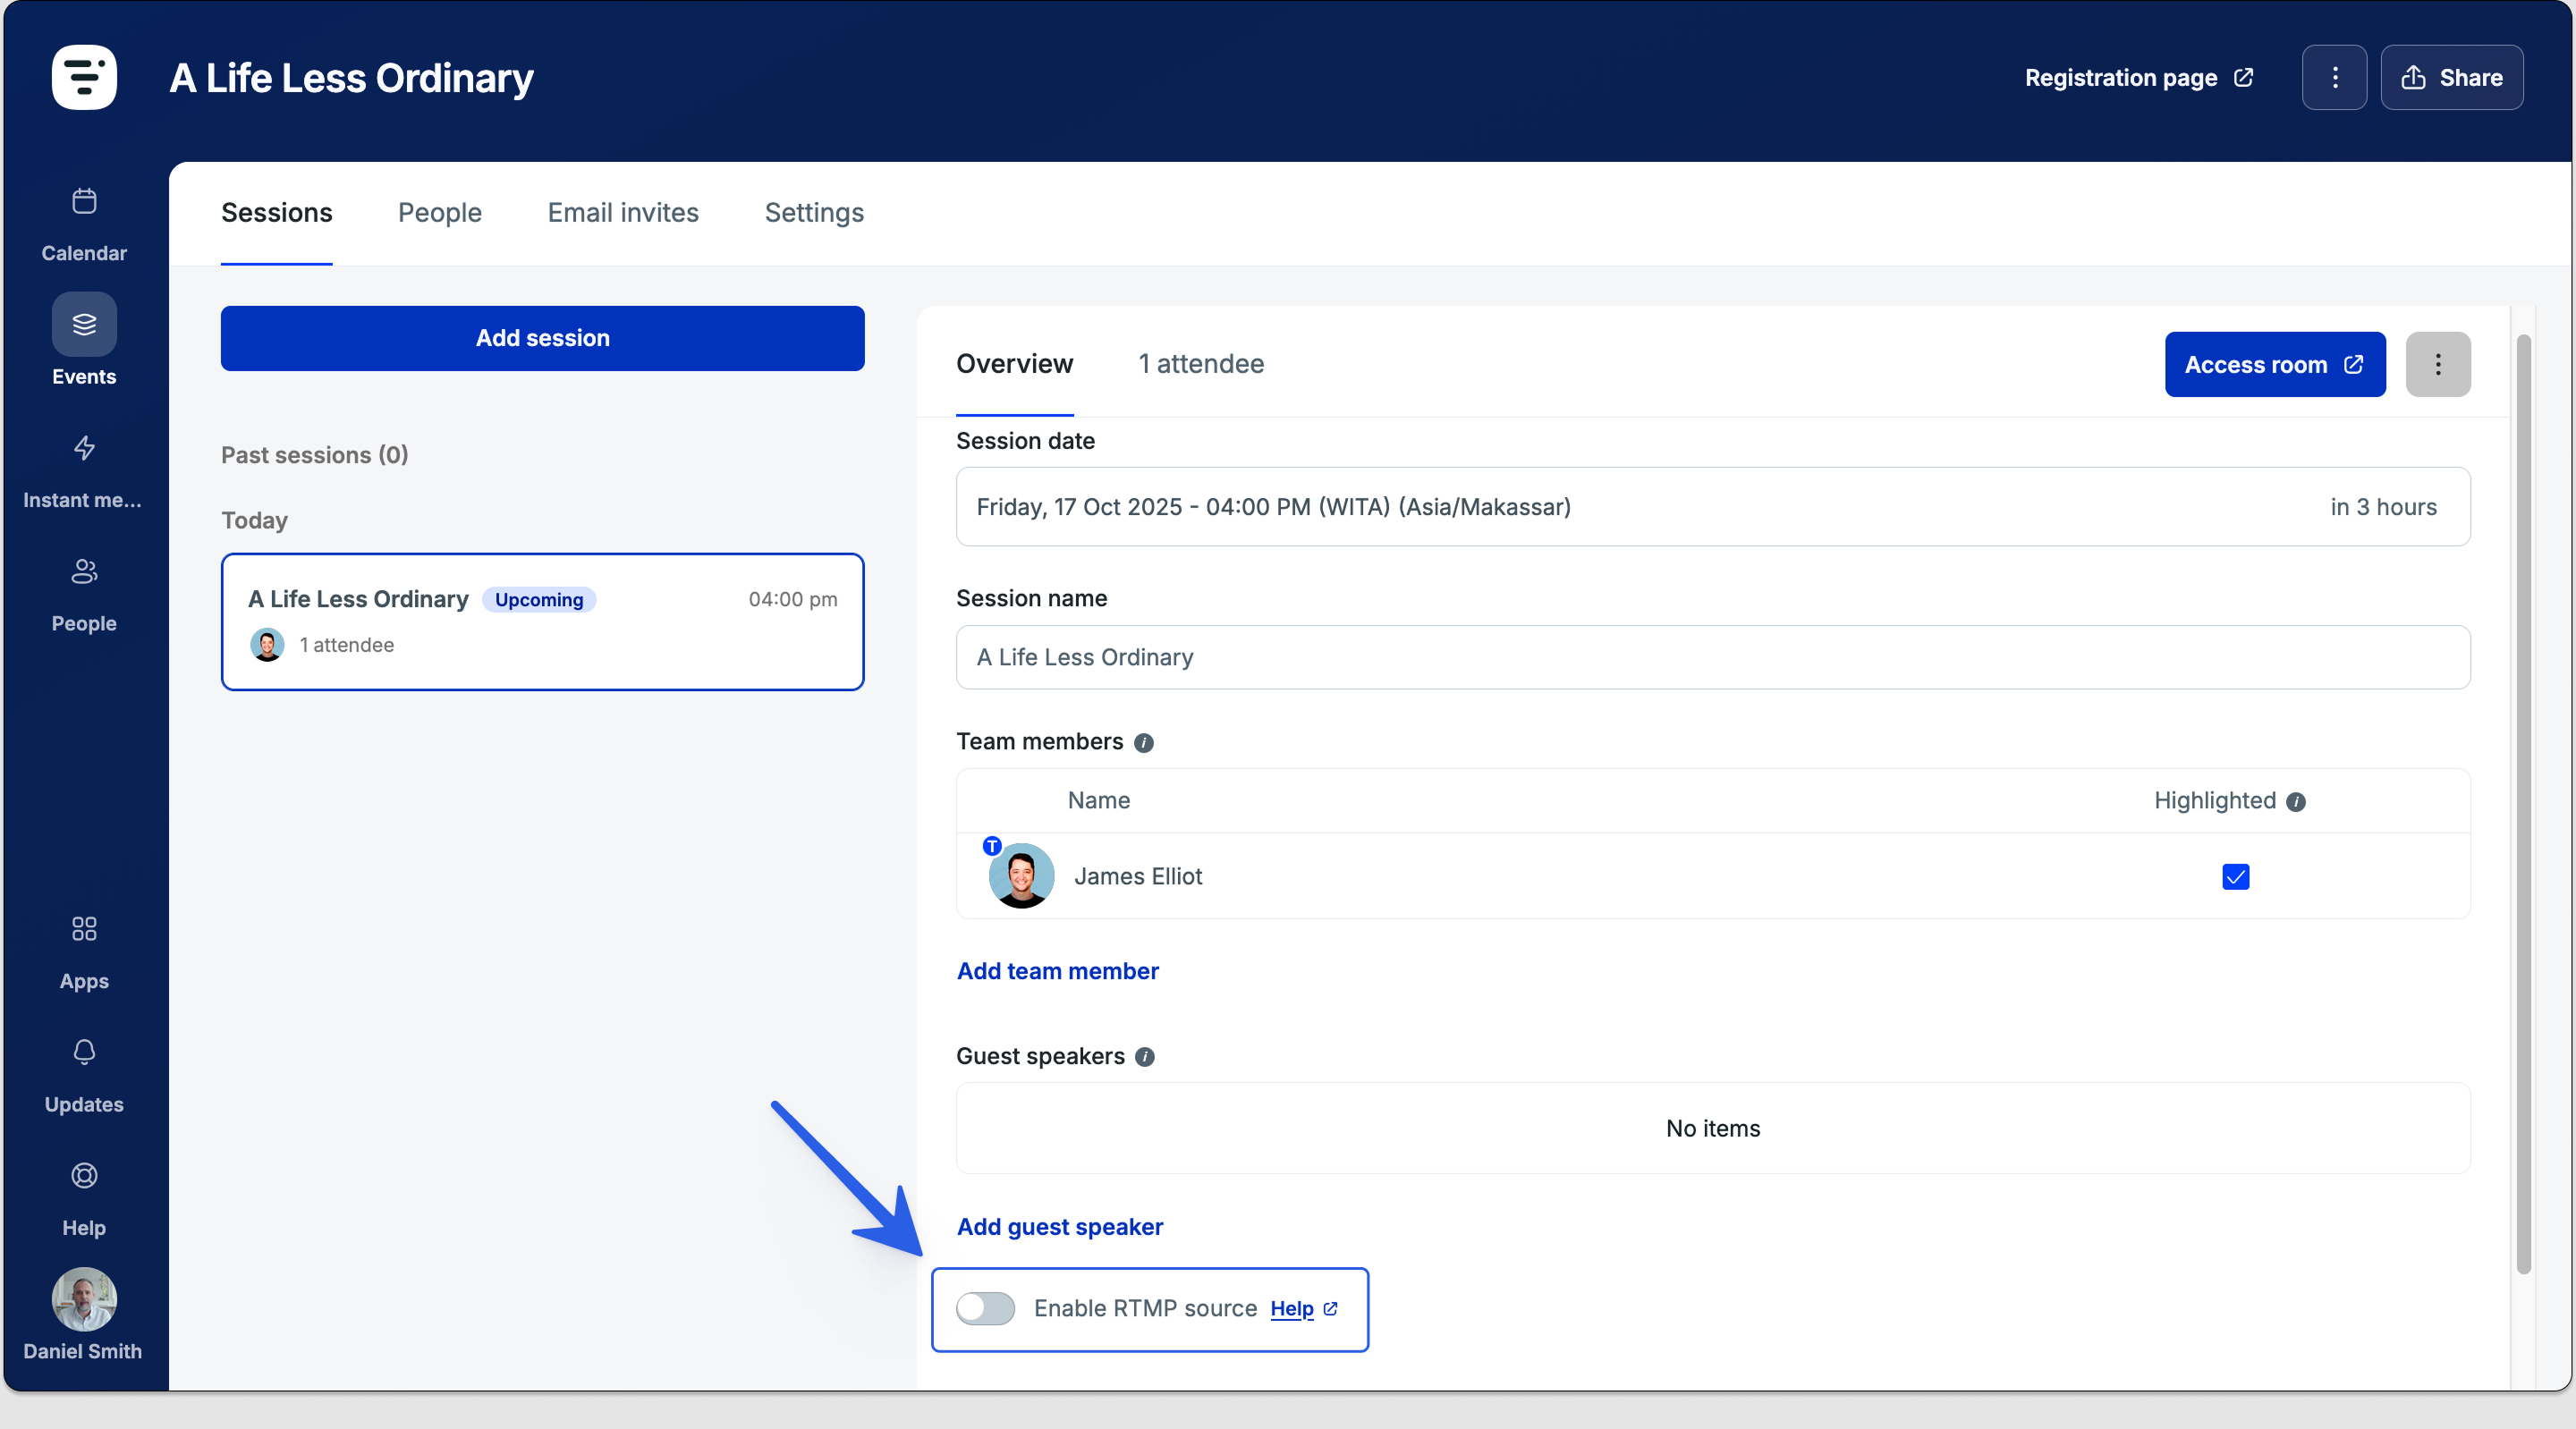Open the three-dot menu next to Share
Image resolution: width=2576 pixels, height=1429 pixels.
point(2334,77)
